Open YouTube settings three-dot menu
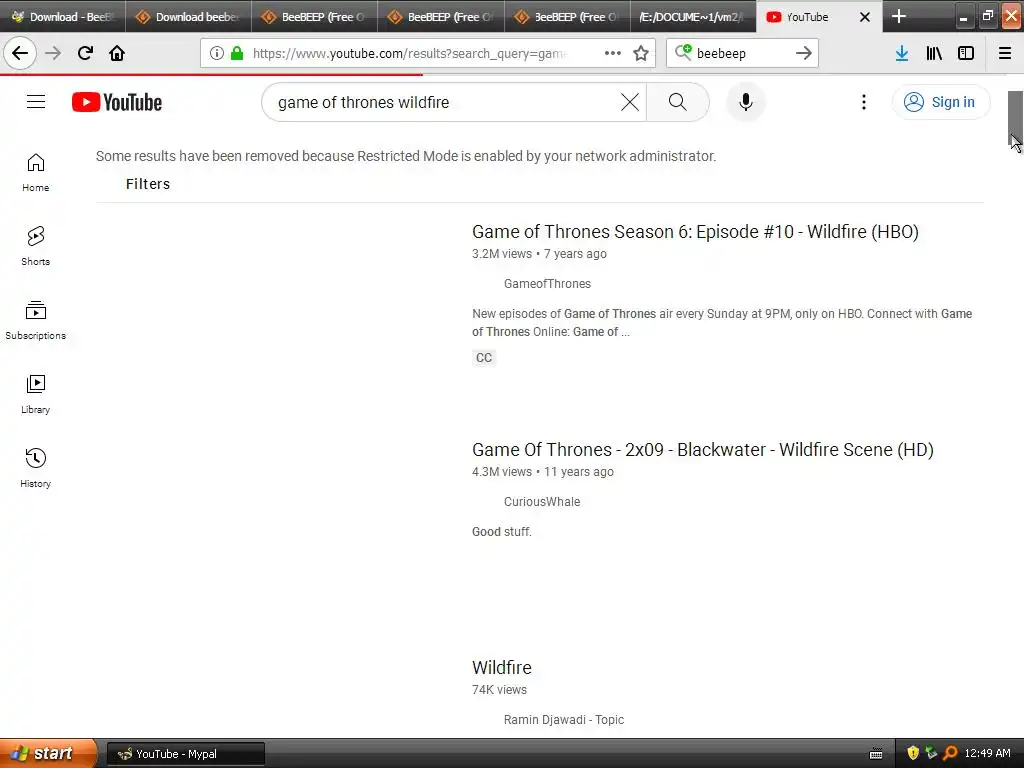Screen dimensions: 1024x768 863,103
